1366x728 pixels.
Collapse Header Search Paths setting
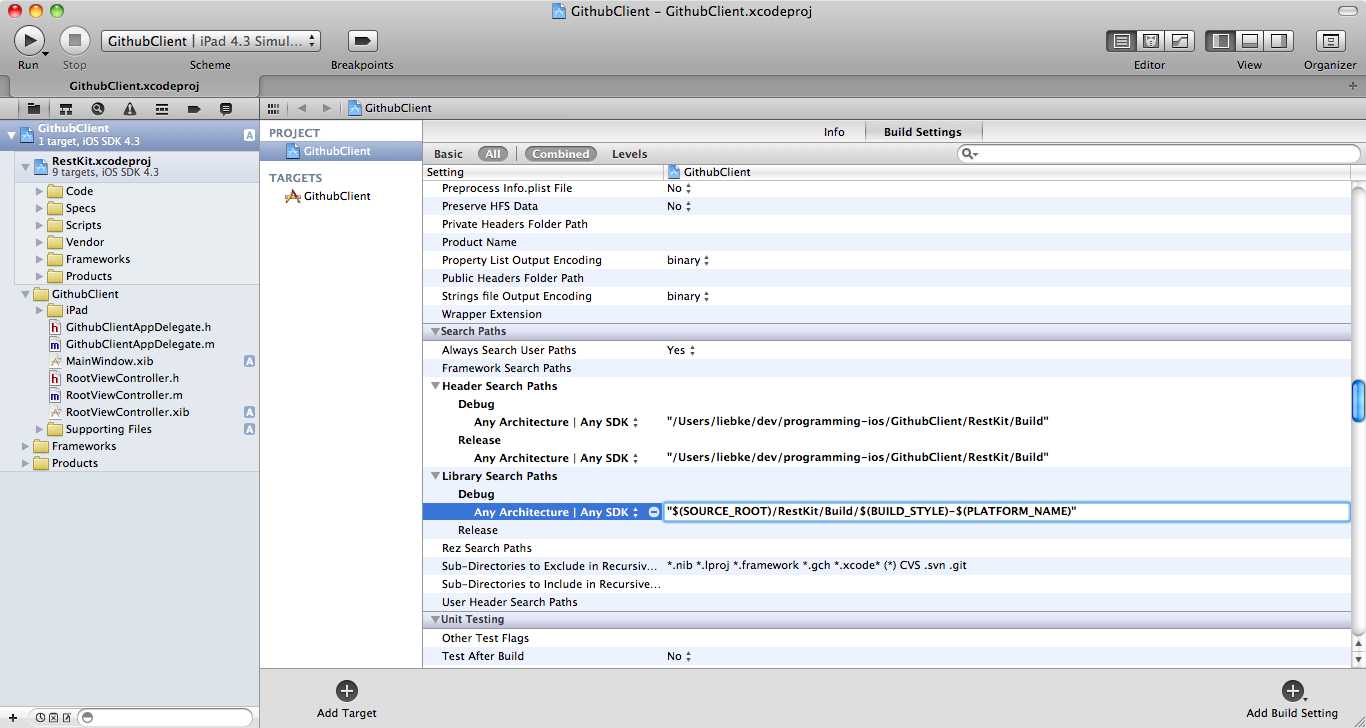(x=435, y=386)
